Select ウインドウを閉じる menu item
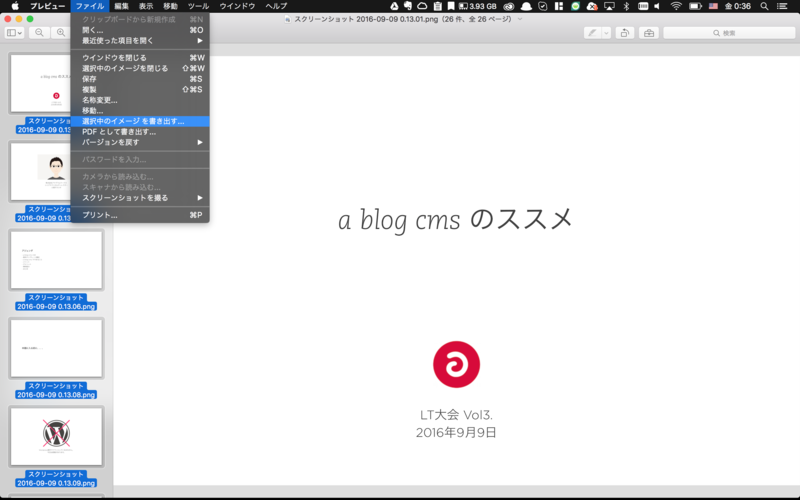Screen dimensions: 800x500 [x=140, y=58]
